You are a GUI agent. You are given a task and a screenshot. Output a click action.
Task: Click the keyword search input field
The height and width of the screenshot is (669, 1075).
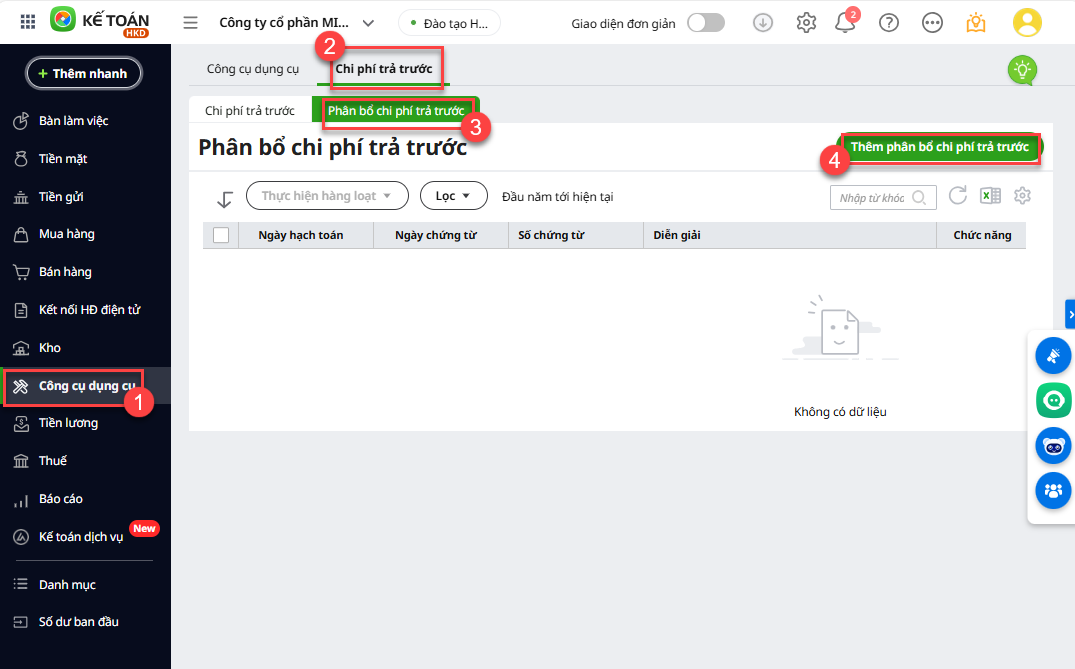[872, 197]
